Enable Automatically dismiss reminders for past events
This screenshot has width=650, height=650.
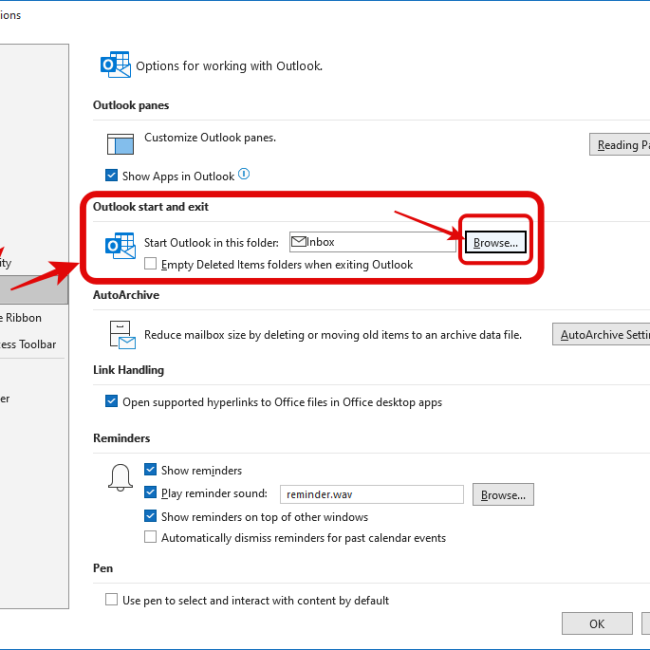[x=150, y=537]
